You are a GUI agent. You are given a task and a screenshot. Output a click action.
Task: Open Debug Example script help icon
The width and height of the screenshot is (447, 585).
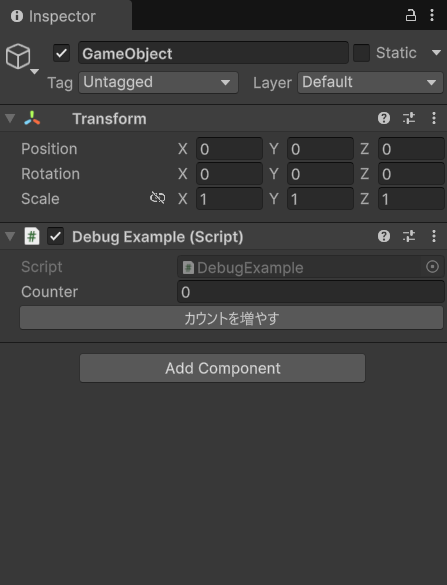[x=384, y=236]
